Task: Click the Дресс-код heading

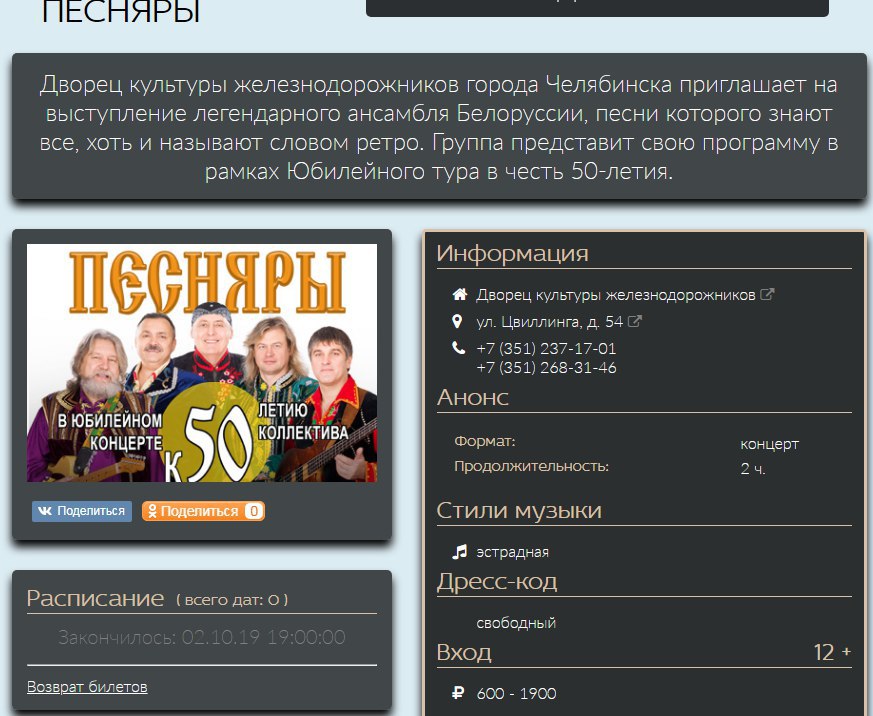Action: [497, 582]
